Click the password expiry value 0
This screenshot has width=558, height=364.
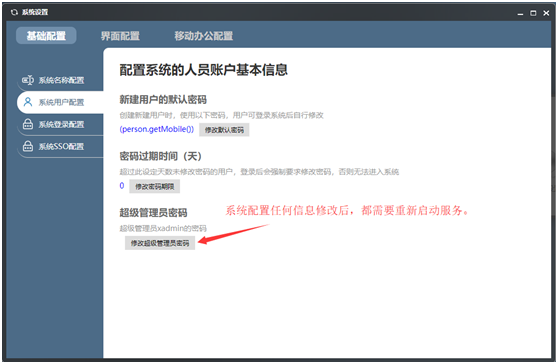pos(122,185)
